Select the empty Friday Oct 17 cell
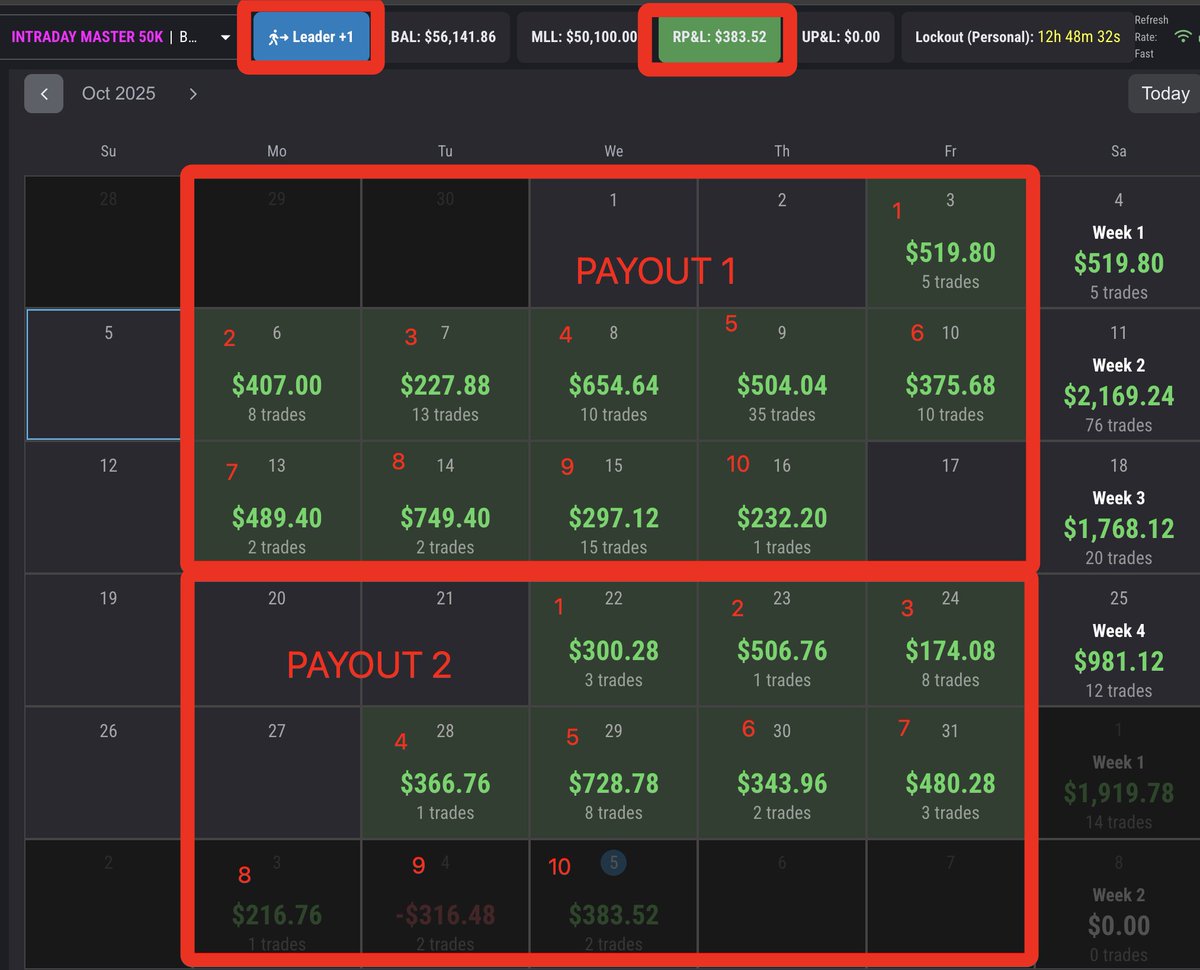Screen dimensions: 1200x970 (950, 507)
